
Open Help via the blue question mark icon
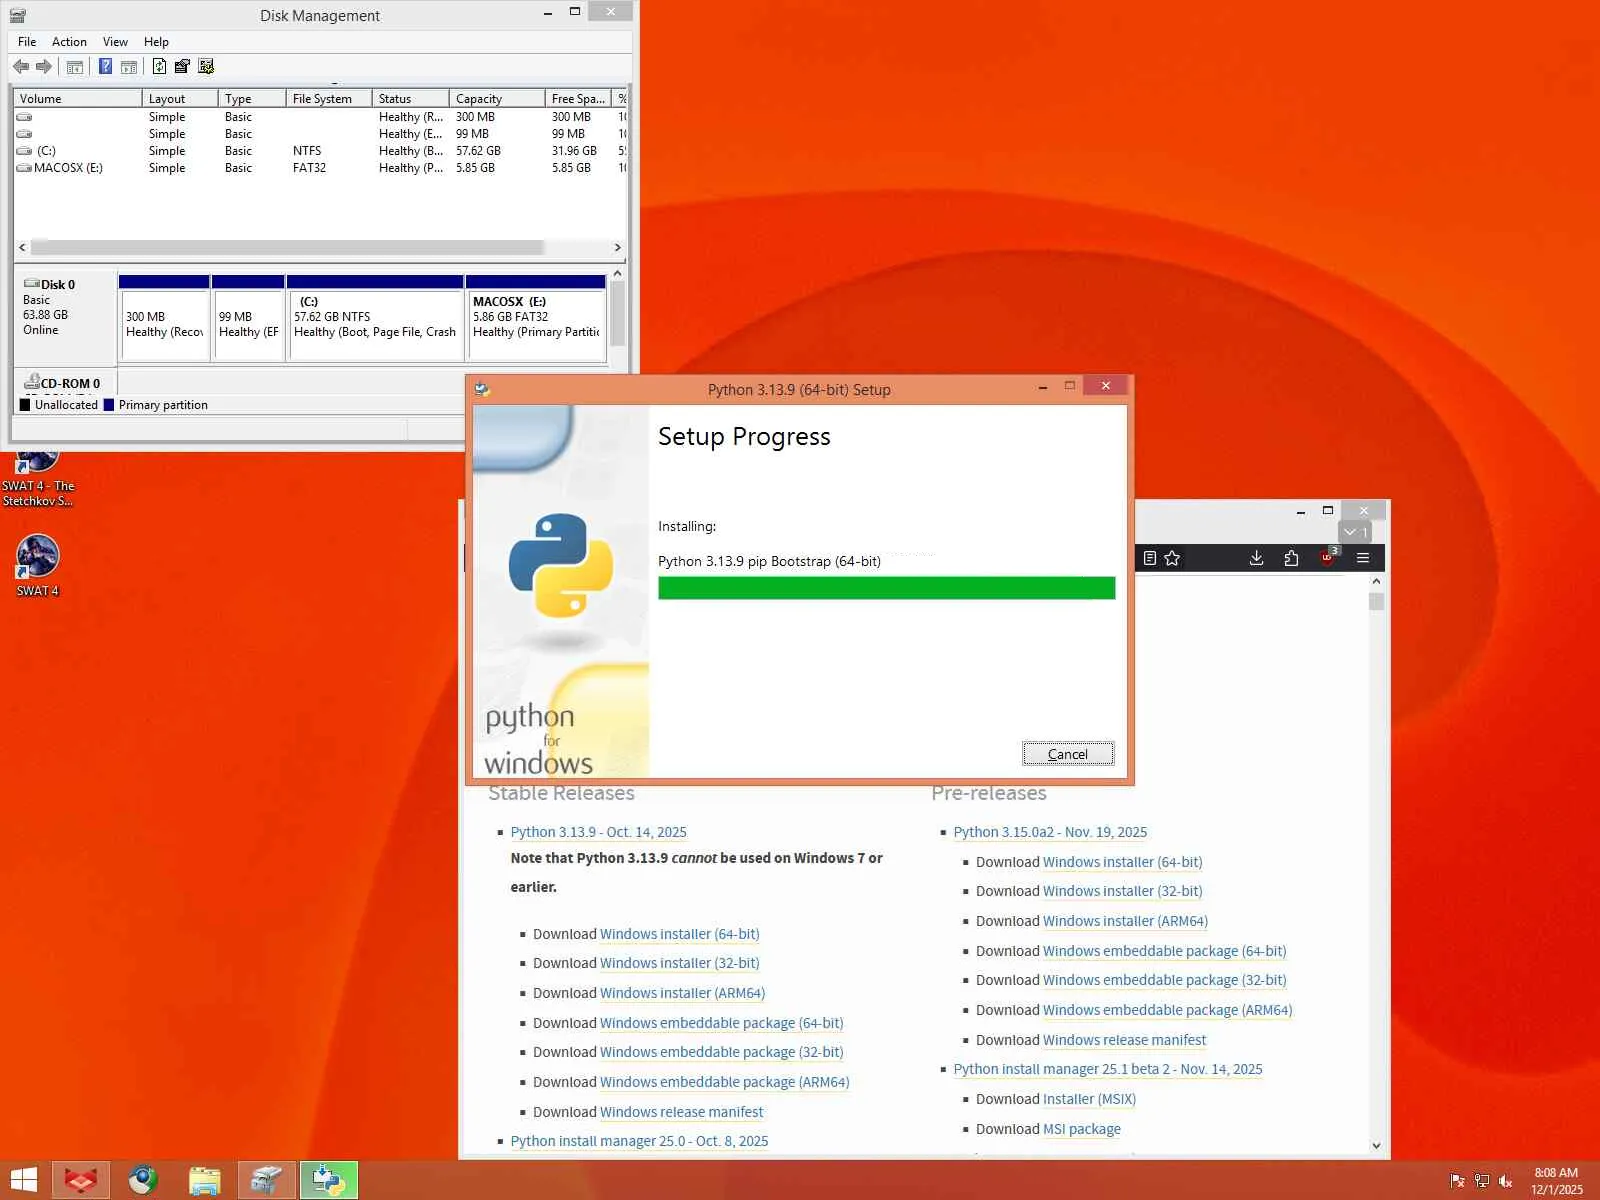[105, 67]
